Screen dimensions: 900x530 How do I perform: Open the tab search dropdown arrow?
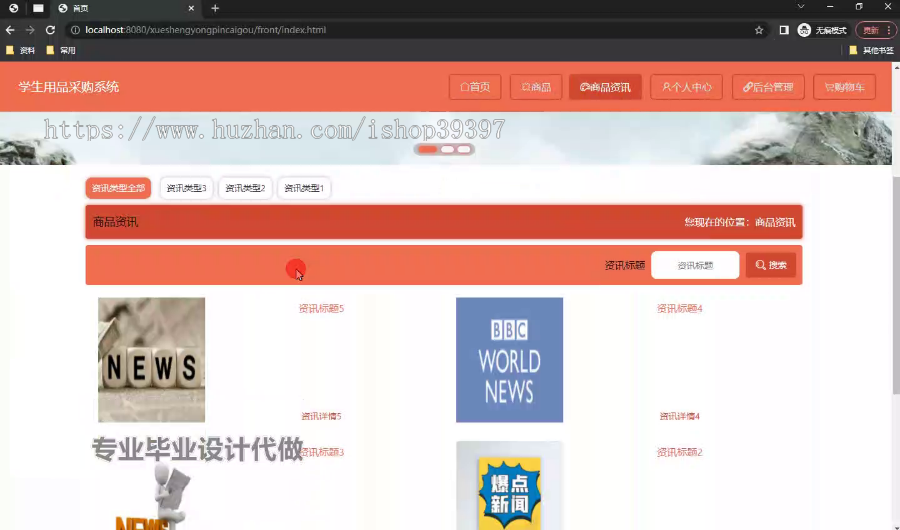(x=801, y=7)
